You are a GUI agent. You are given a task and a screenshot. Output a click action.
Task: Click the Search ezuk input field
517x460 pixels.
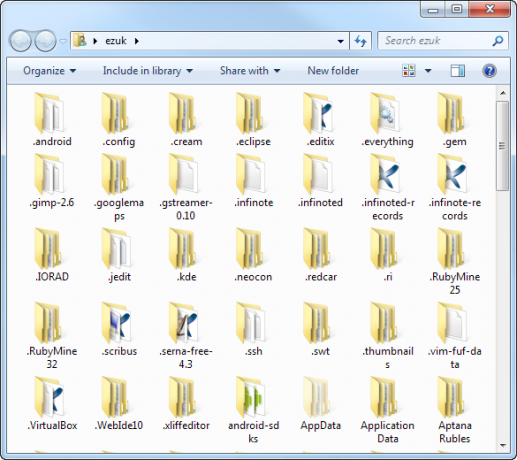point(437,41)
